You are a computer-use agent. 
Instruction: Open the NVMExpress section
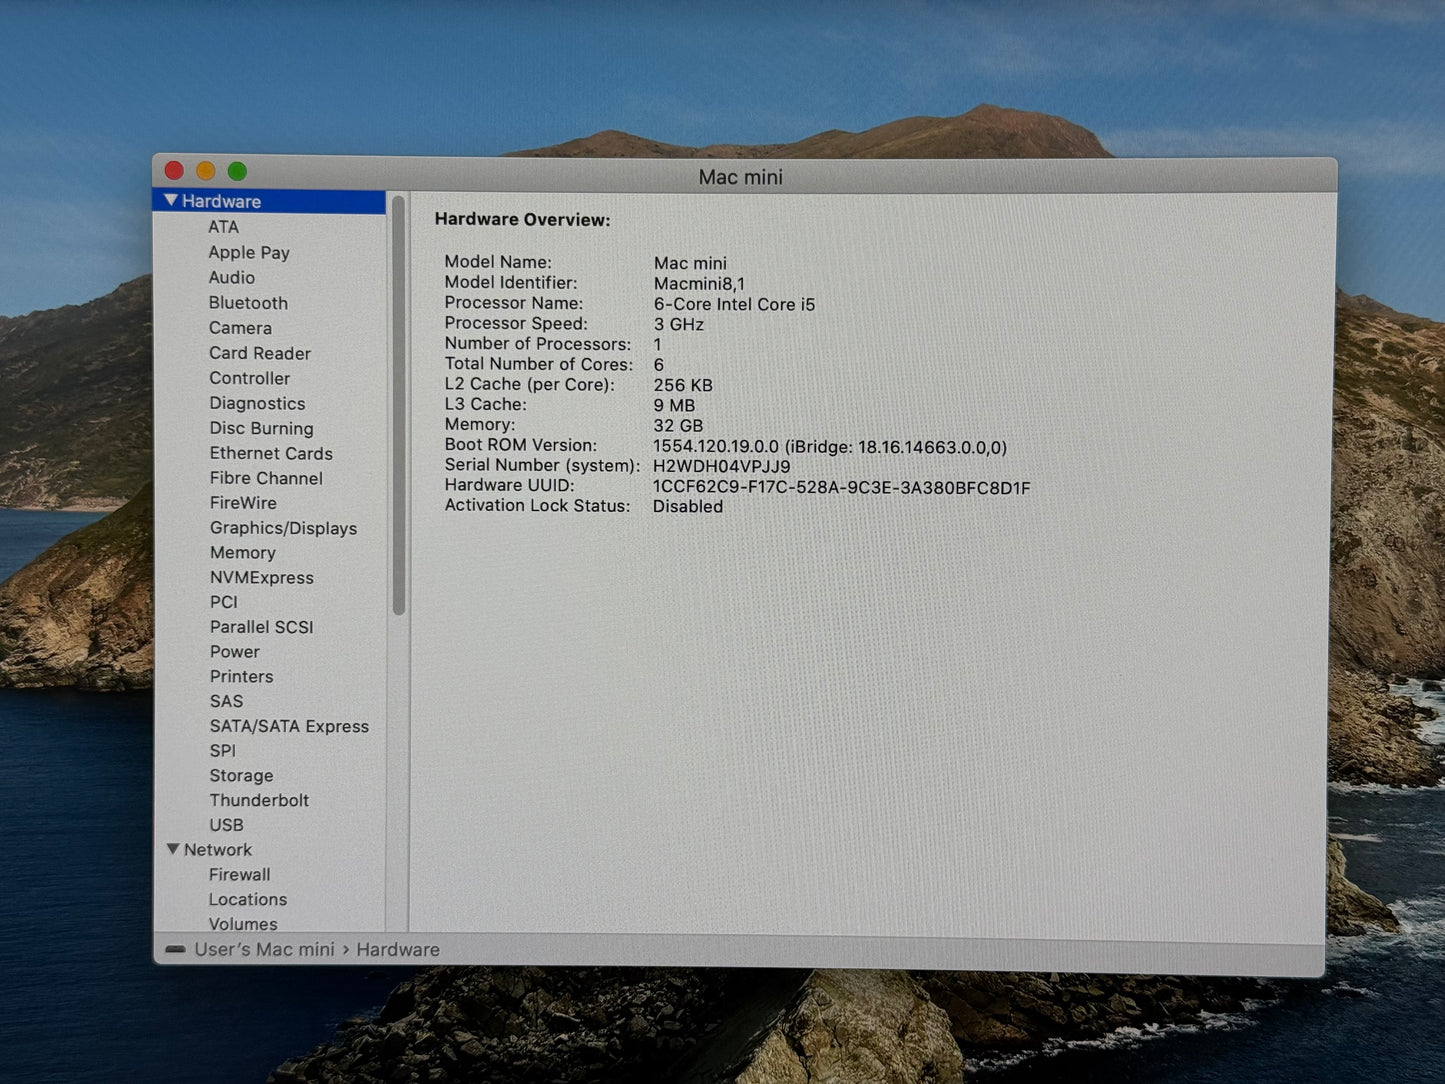[261, 577]
